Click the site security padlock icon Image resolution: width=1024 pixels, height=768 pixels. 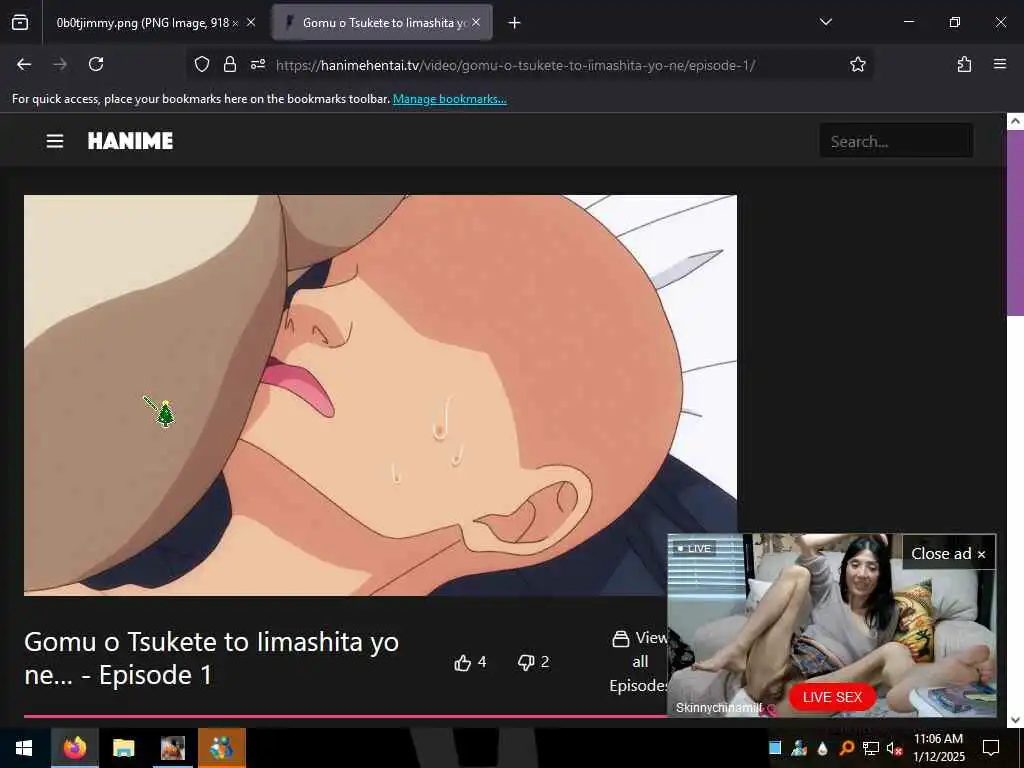point(229,64)
